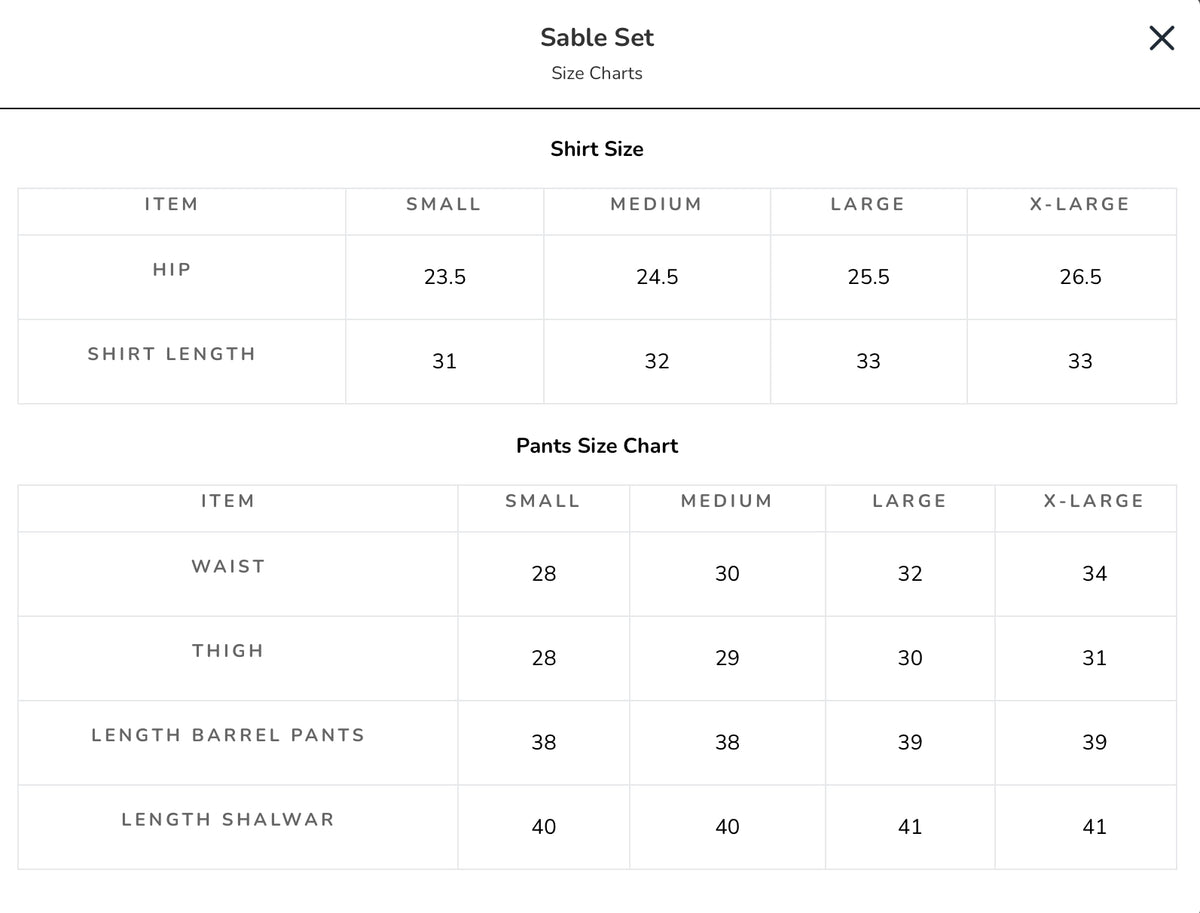1200x913 pixels.
Task: Select the hip value 23.5
Action: (x=445, y=278)
